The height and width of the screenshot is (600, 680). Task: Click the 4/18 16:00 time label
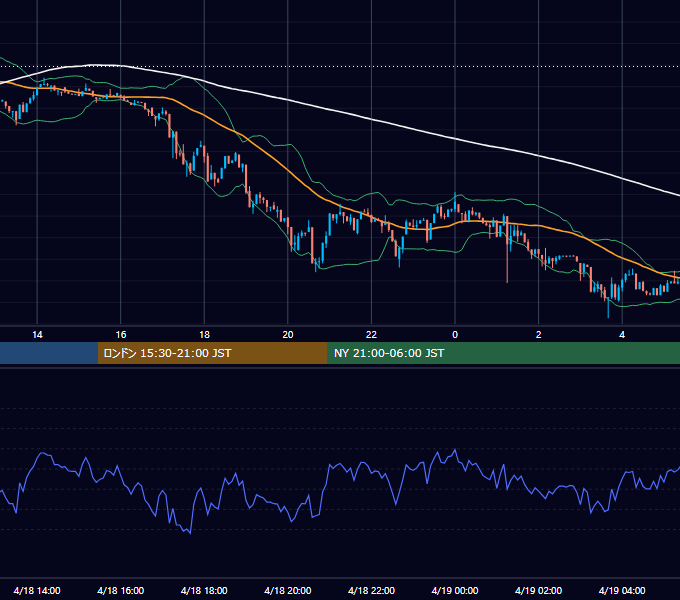[121, 590]
